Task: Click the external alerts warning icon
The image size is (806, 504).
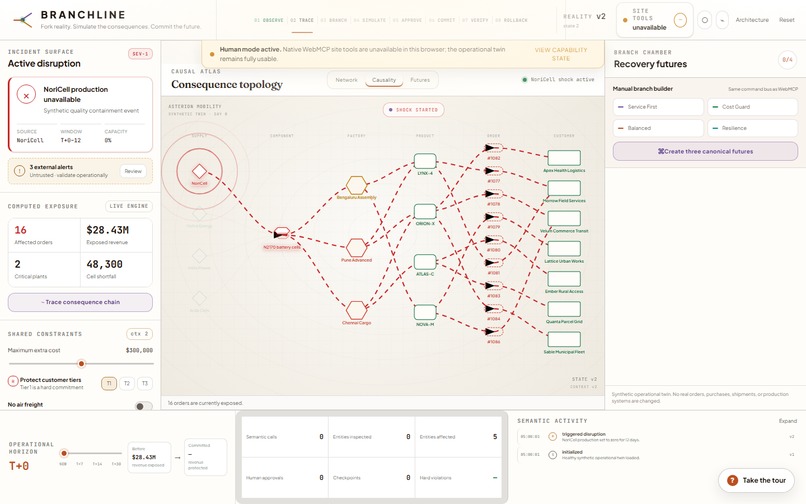Action: tap(20, 171)
